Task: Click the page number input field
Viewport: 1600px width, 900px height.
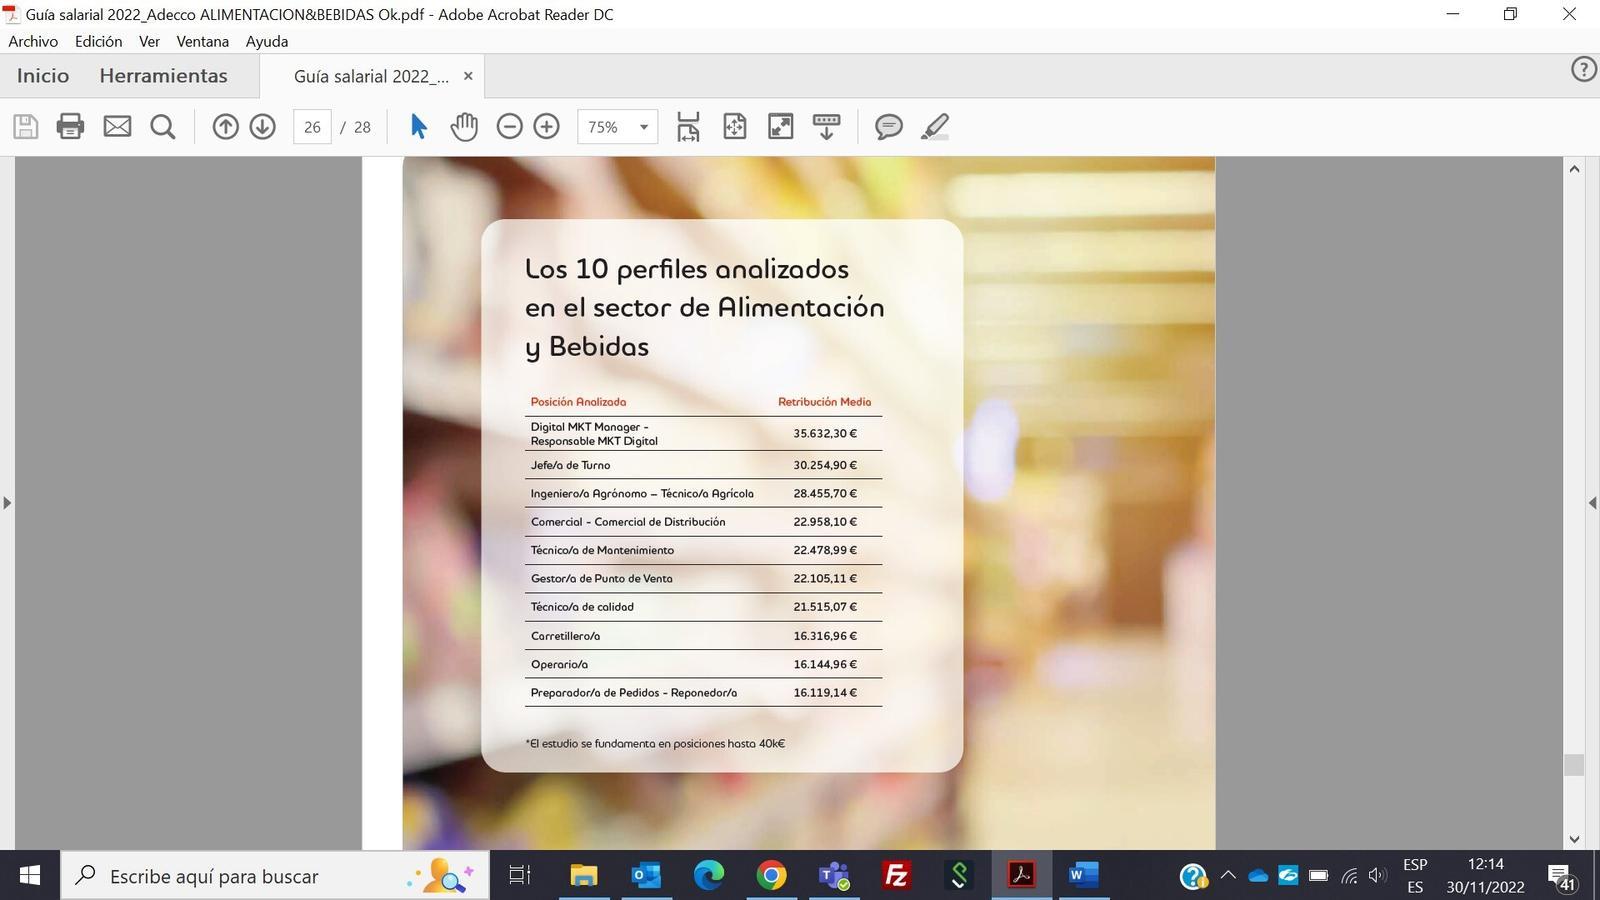Action: click(x=312, y=127)
